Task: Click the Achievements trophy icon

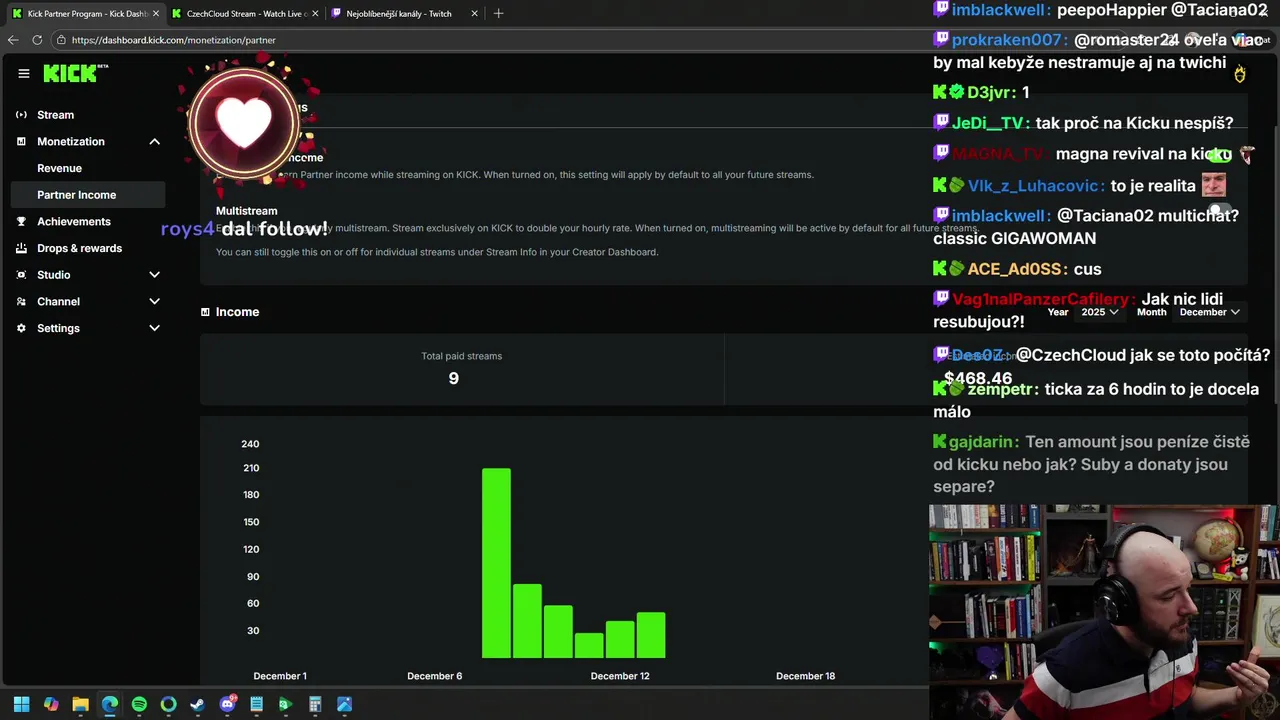Action: pyautogui.click(x=21, y=222)
